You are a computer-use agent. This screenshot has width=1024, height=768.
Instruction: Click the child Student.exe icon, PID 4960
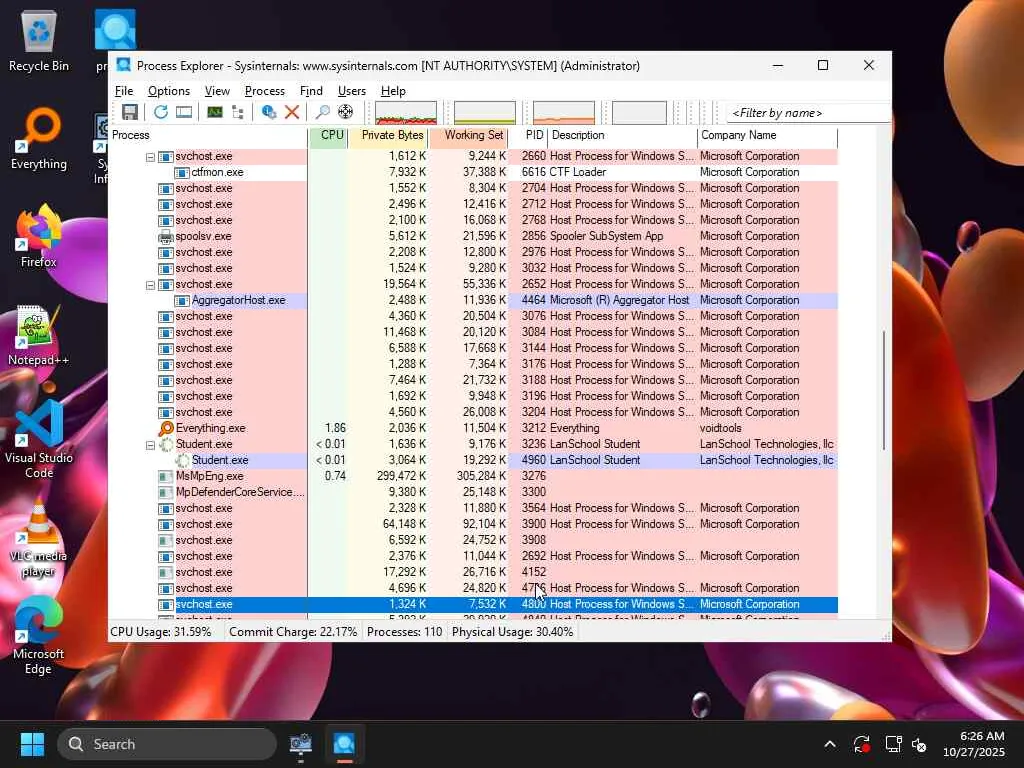point(182,460)
